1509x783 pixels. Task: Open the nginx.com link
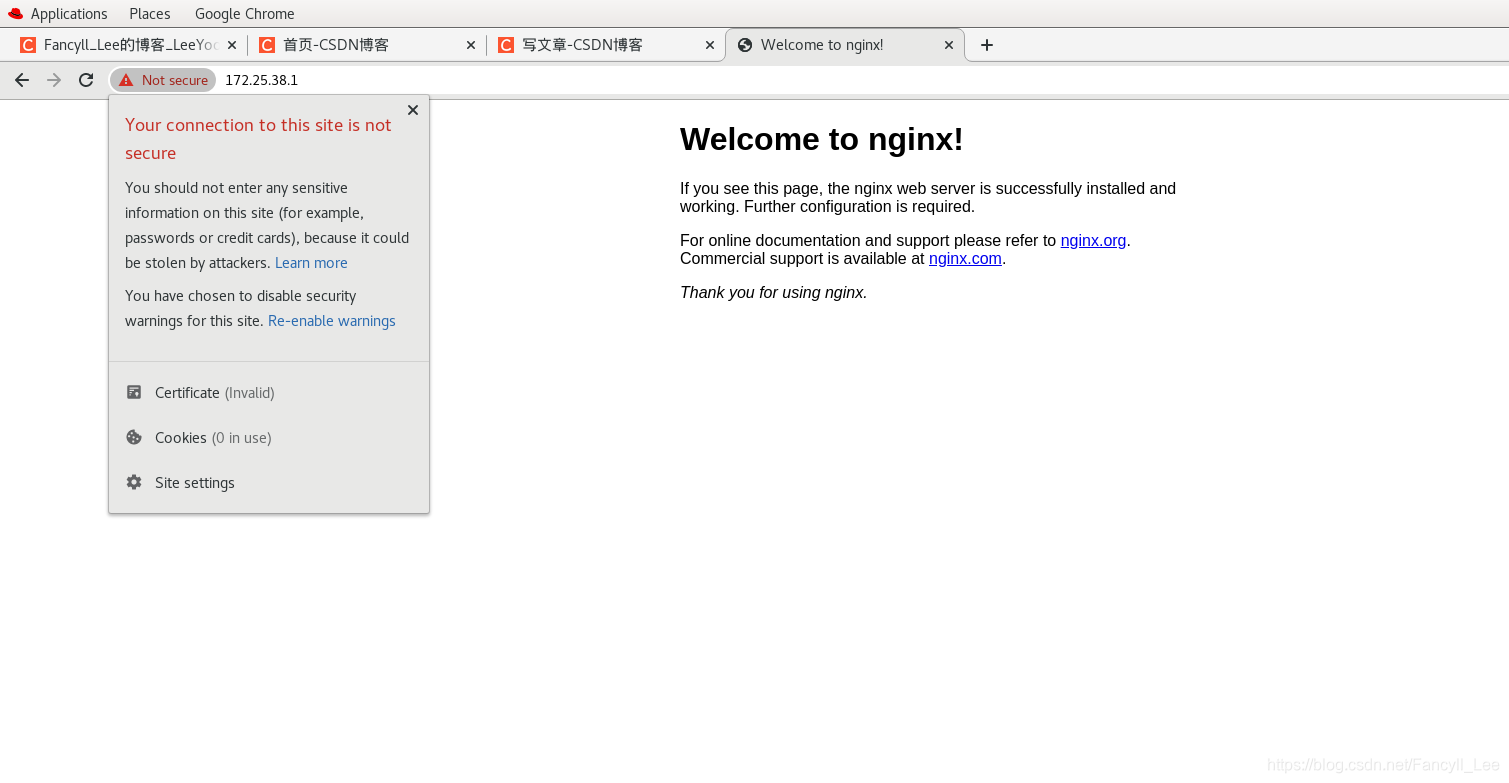coord(965,258)
